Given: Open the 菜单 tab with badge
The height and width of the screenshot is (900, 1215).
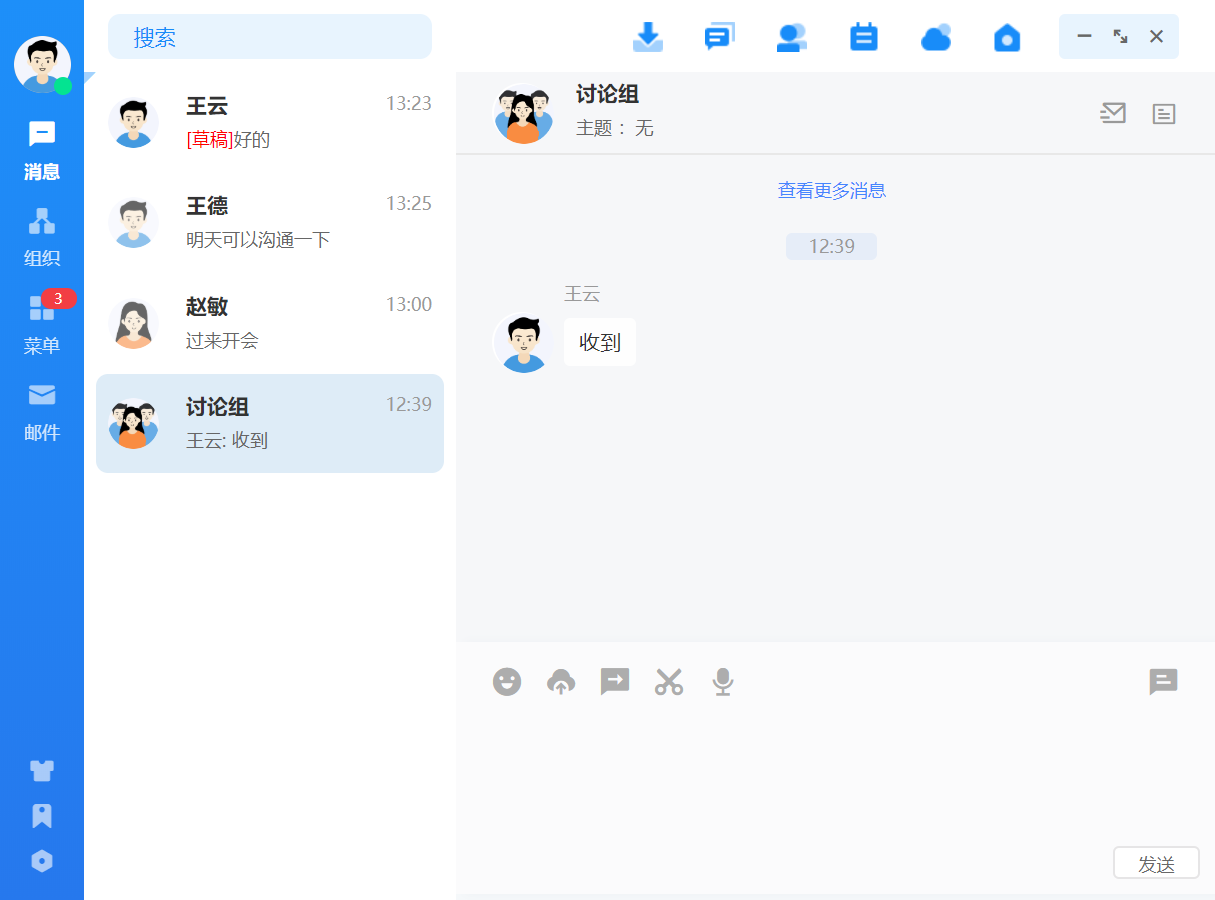Looking at the screenshot, I should tap(42, 324).
